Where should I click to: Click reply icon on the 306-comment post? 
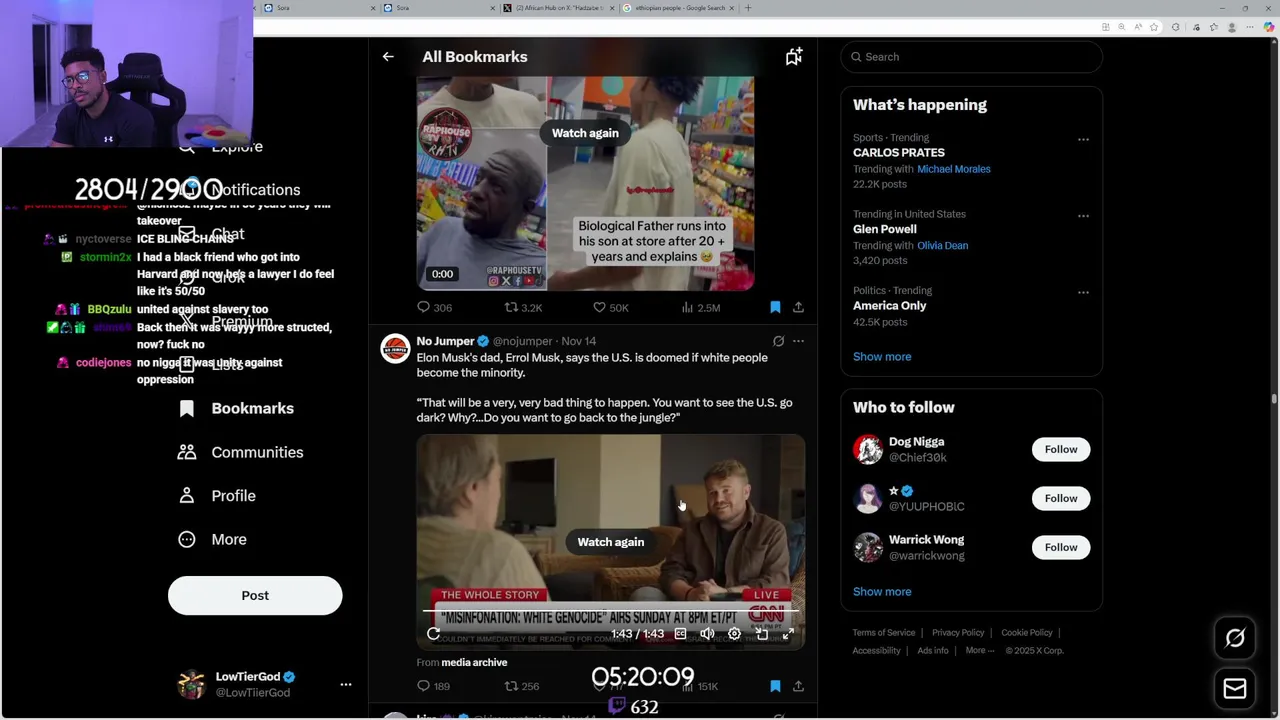pos(423,307)
